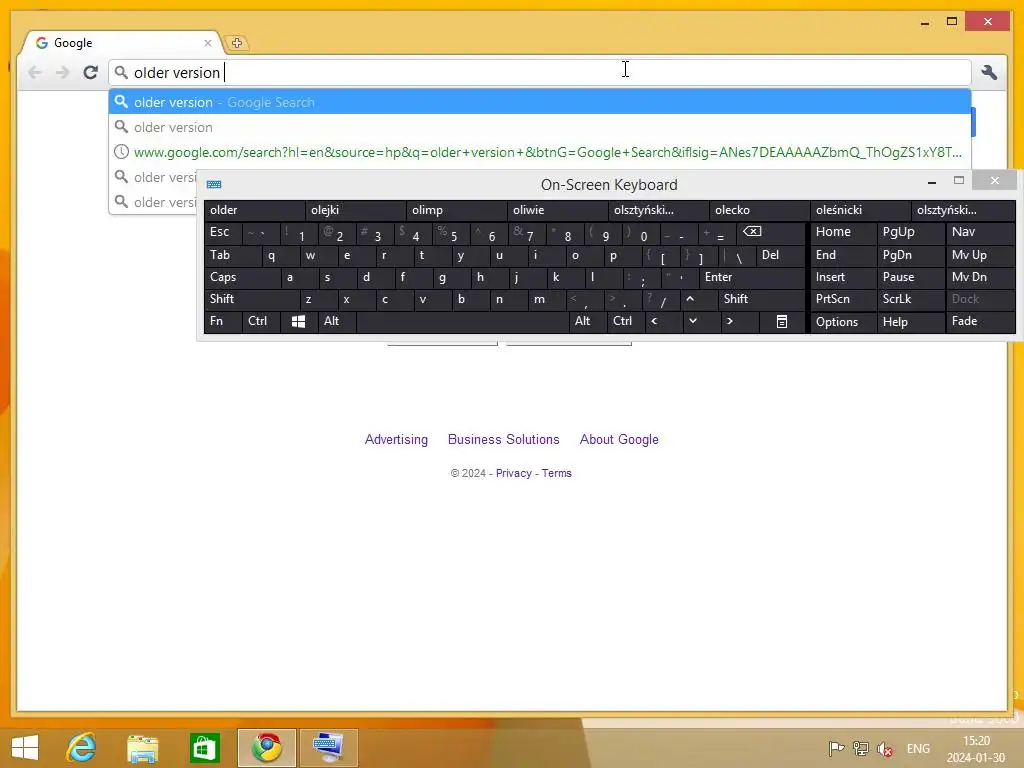Select the Google tab
Screen dimensions: 1024x768
(x=121, y=43)
